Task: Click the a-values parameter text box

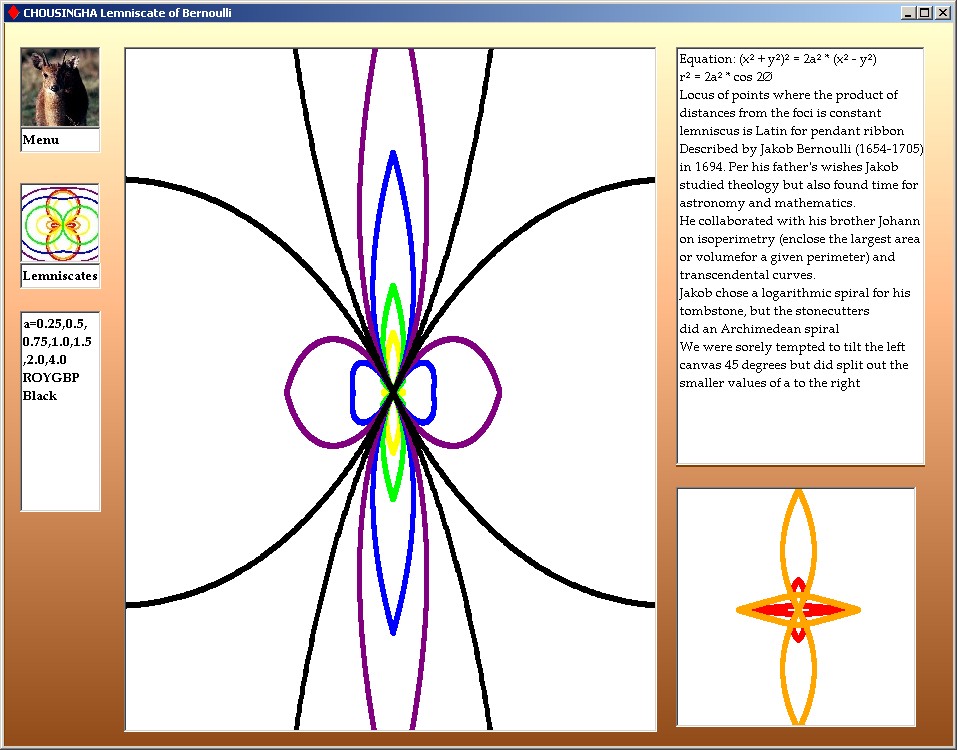Action: tap(60, 411)
